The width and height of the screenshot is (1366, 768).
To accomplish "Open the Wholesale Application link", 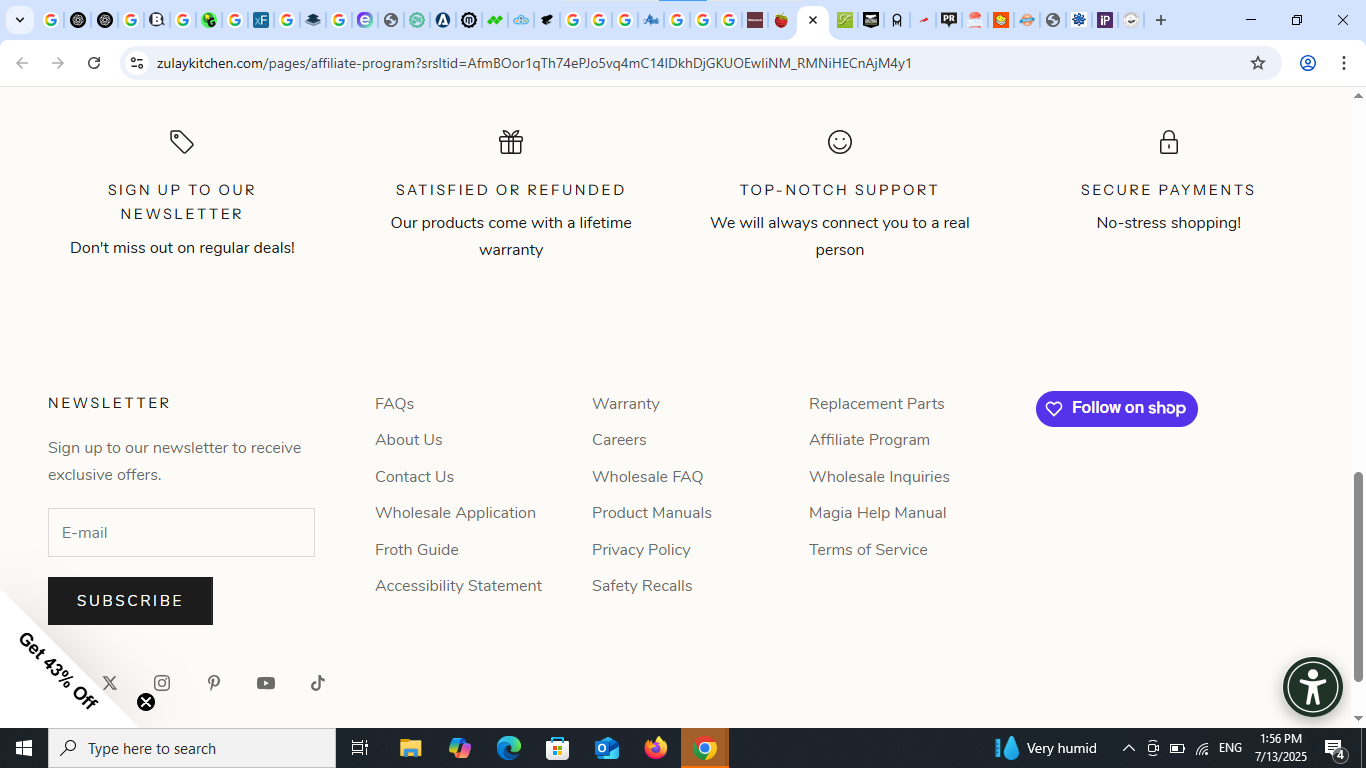I will [456, 513].
